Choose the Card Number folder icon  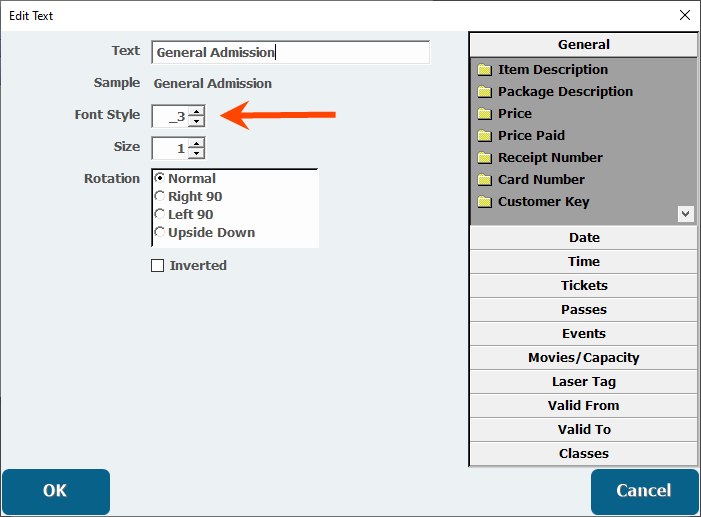click(x=485, y=180)
